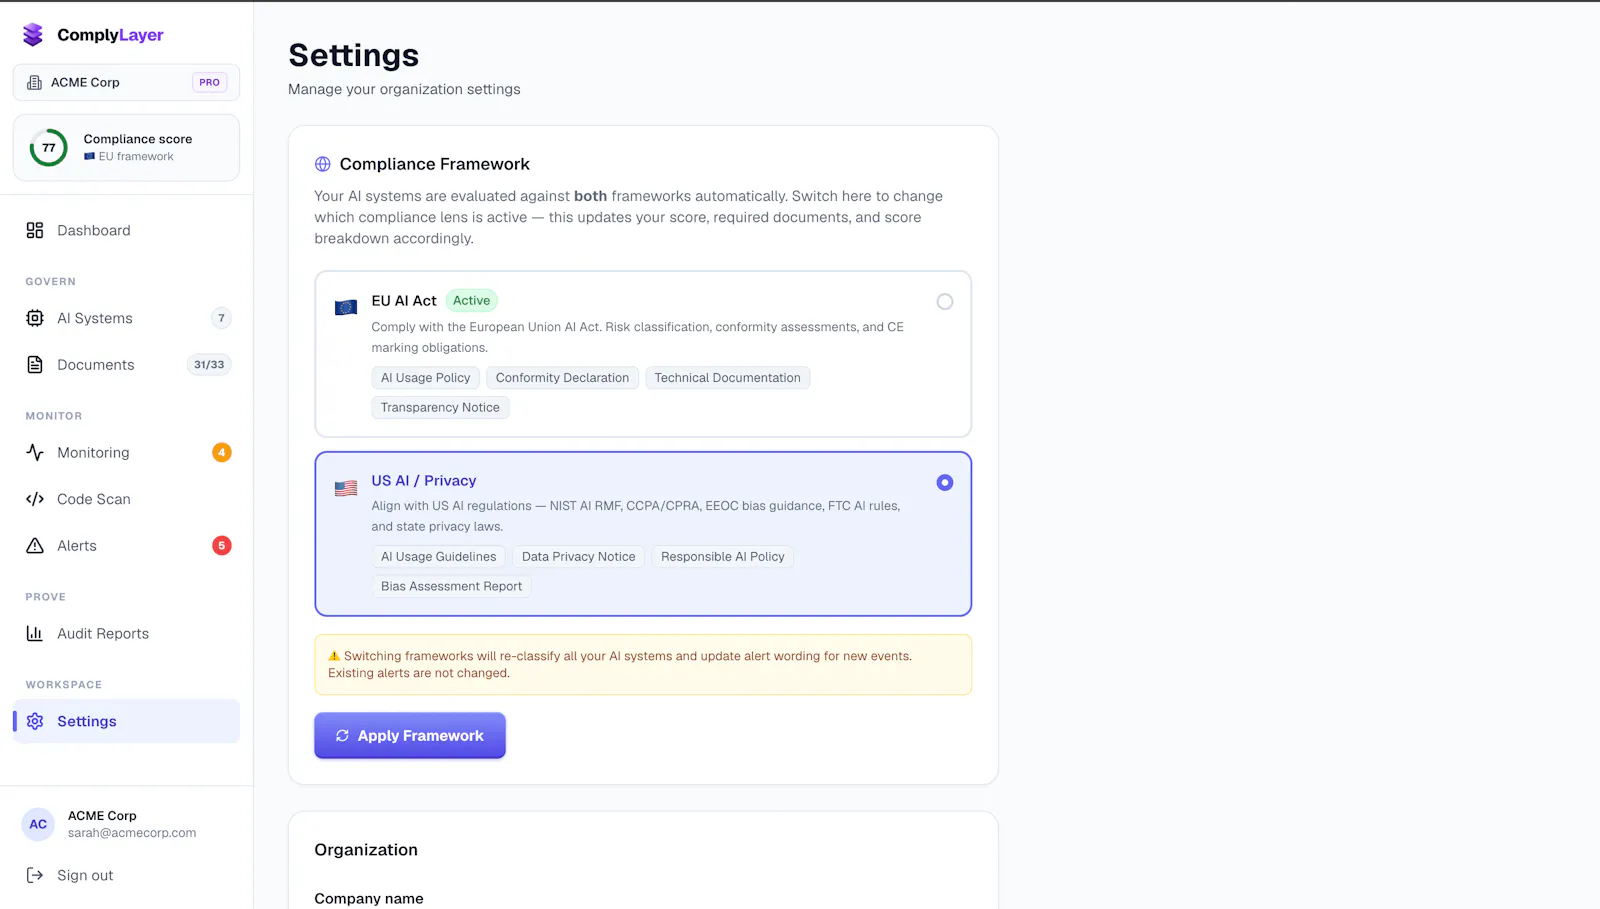Viewport: 1600px width, 909px height.
Task: Click the Active status badge
Action: [x=471, y=300]
